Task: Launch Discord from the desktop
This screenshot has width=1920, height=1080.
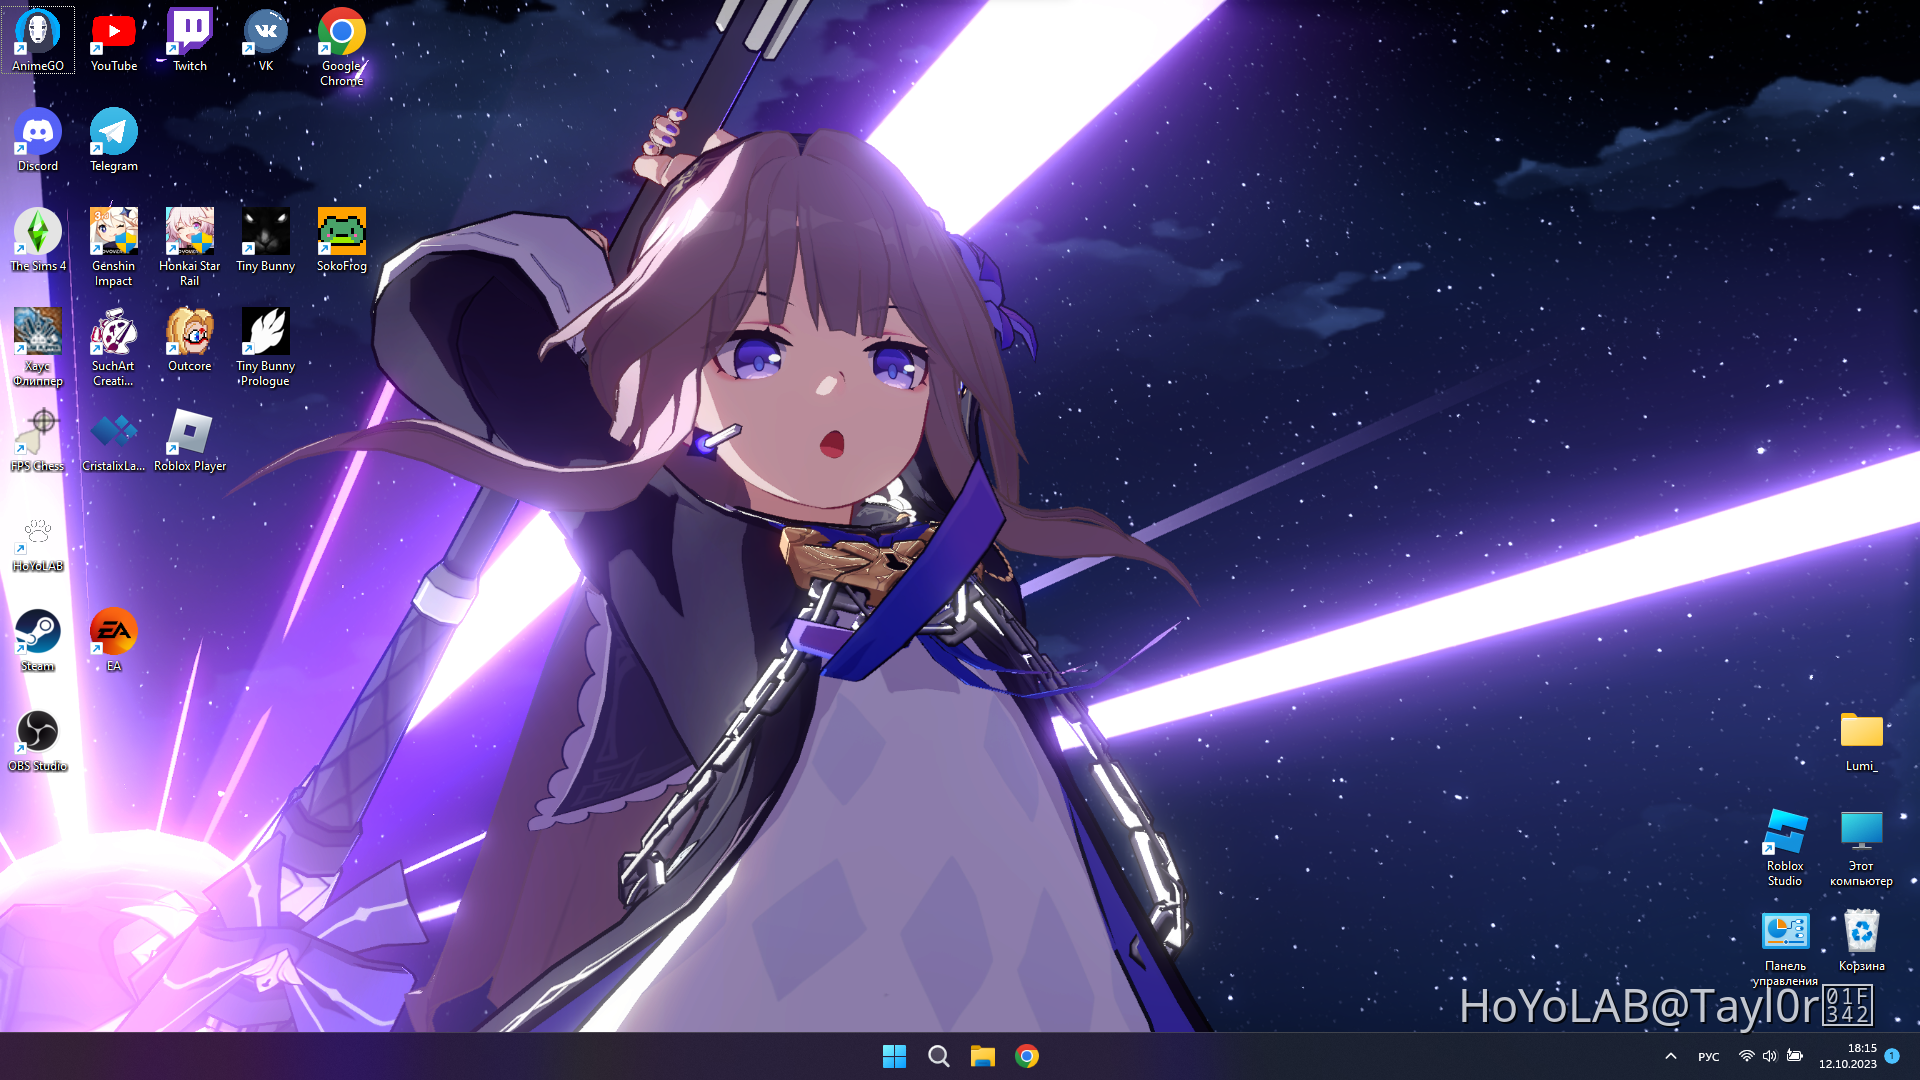Action: [38, 140]
